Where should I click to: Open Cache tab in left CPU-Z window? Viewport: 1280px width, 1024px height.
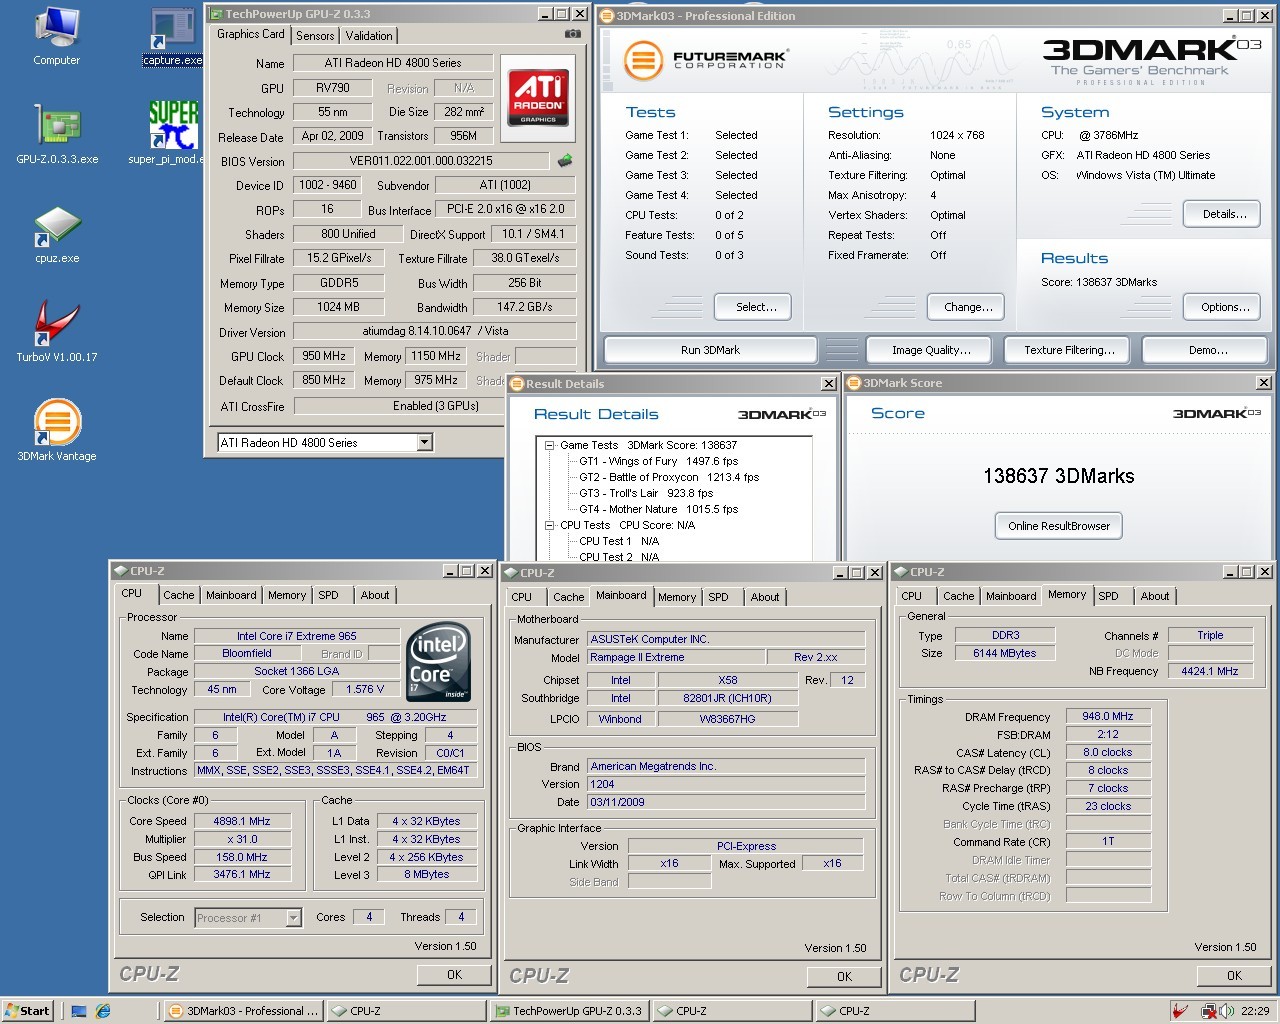[178, 595]
